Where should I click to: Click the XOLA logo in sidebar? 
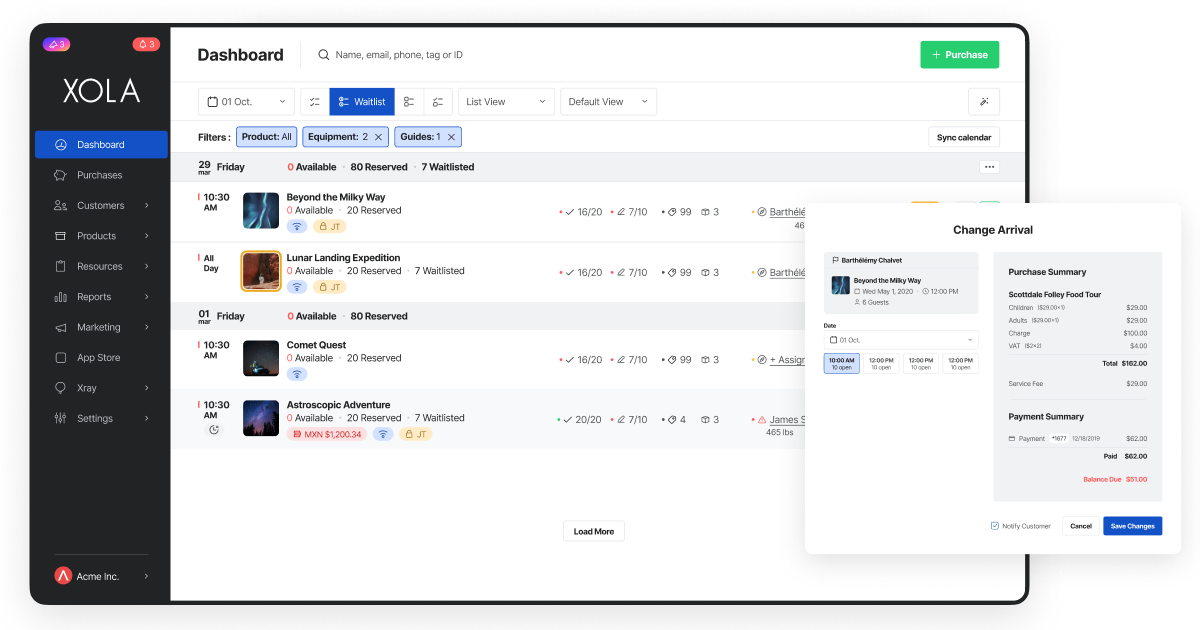pos(101,91)
